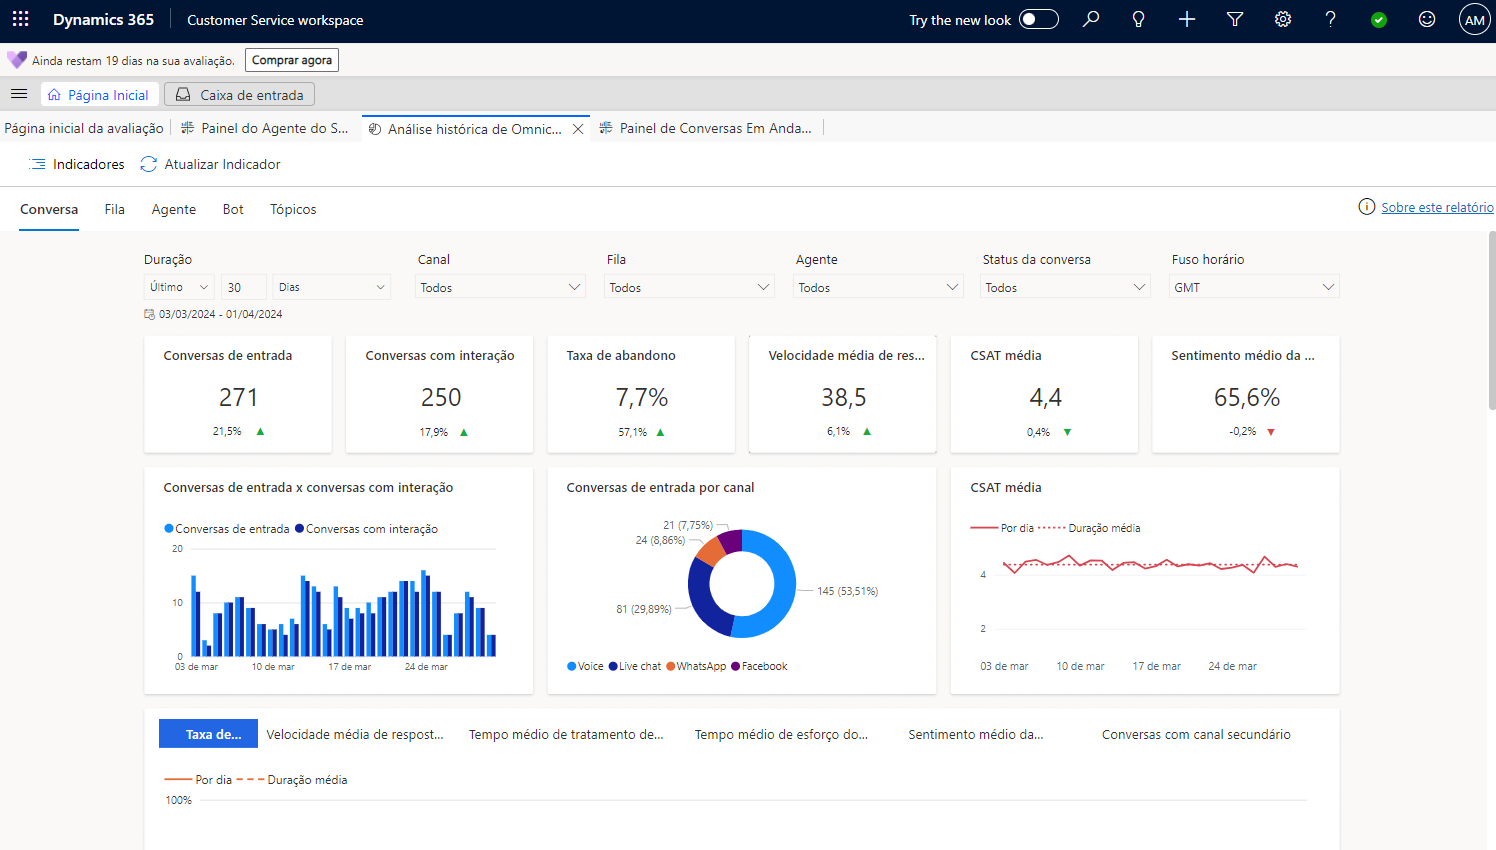Switch to the Tópicos report tab
The height and width of the screenshot is (850, 1496).
click(x=293, y=209)
